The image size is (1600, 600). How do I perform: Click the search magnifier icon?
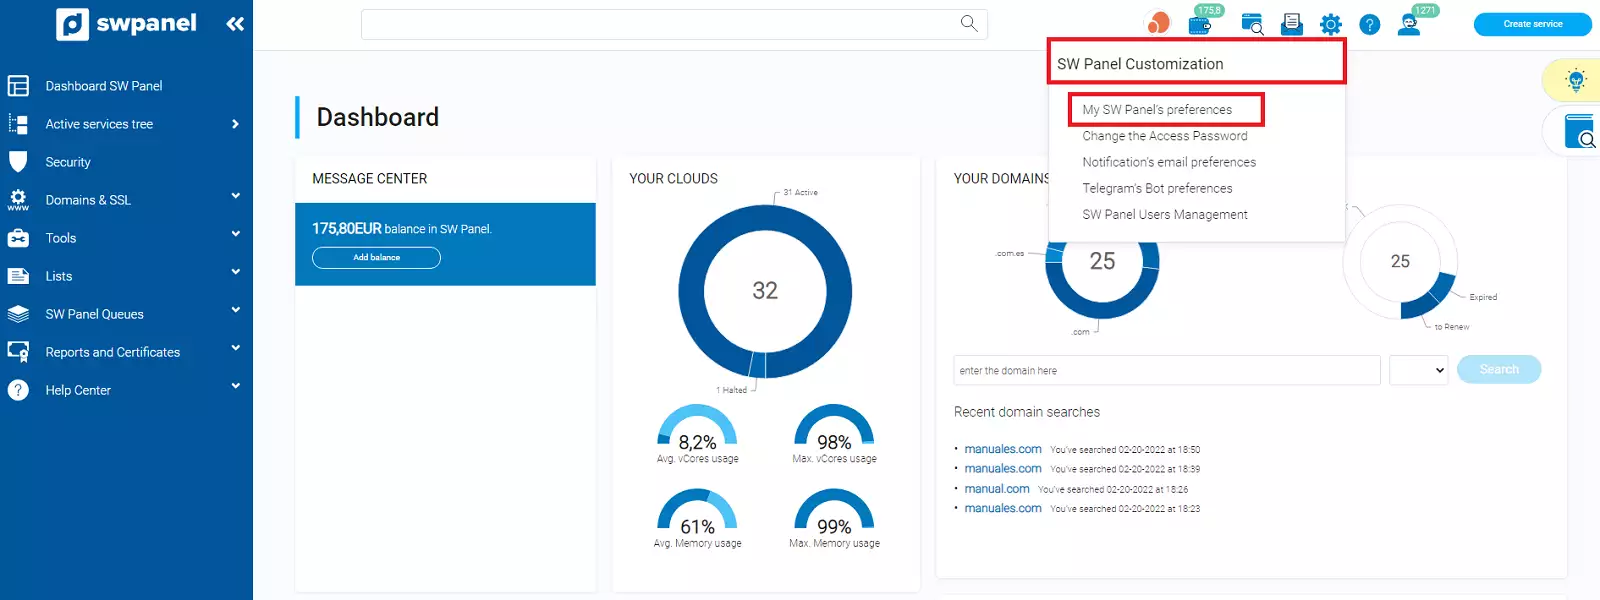pos(968,23)
